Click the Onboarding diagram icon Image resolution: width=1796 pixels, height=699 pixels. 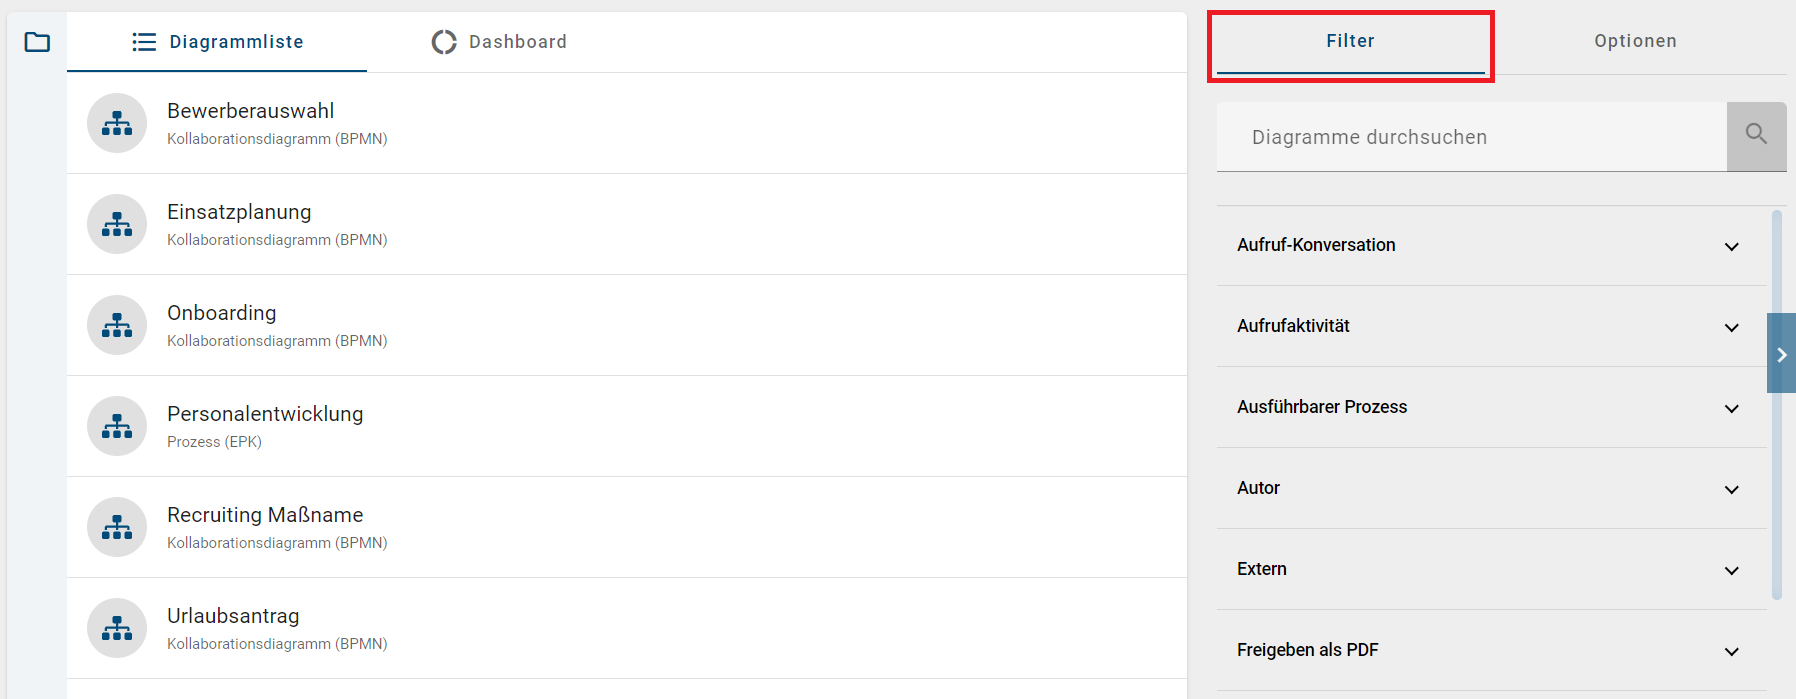tap(117, 325)
